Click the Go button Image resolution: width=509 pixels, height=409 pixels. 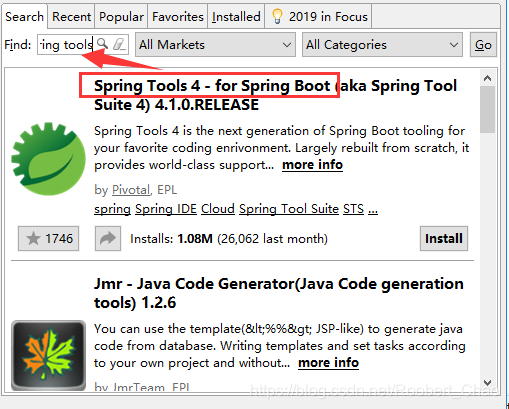click(483, 45)
